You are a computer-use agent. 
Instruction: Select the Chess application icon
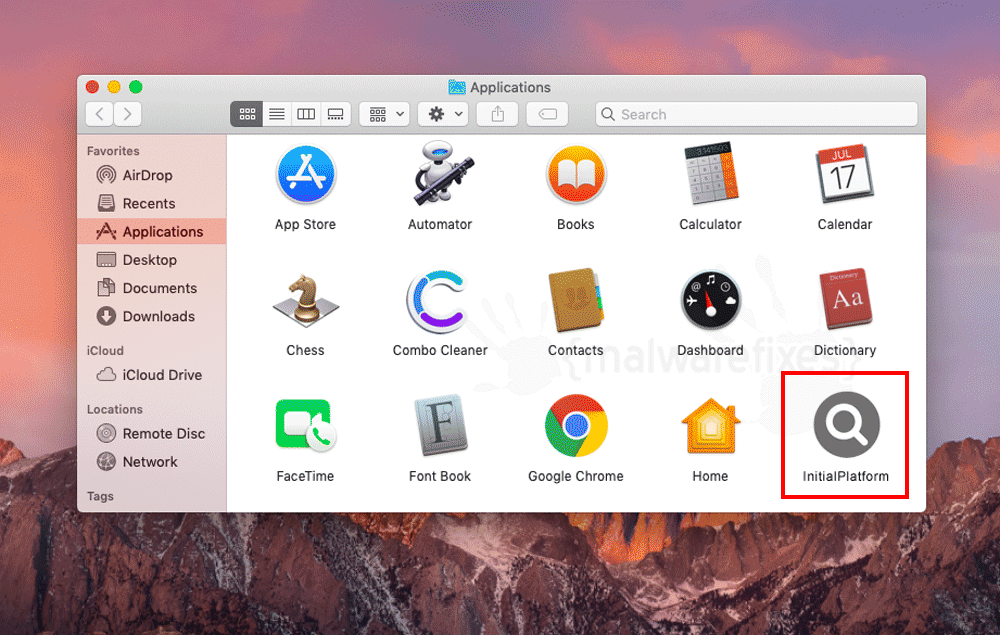(x=305, y=300)
